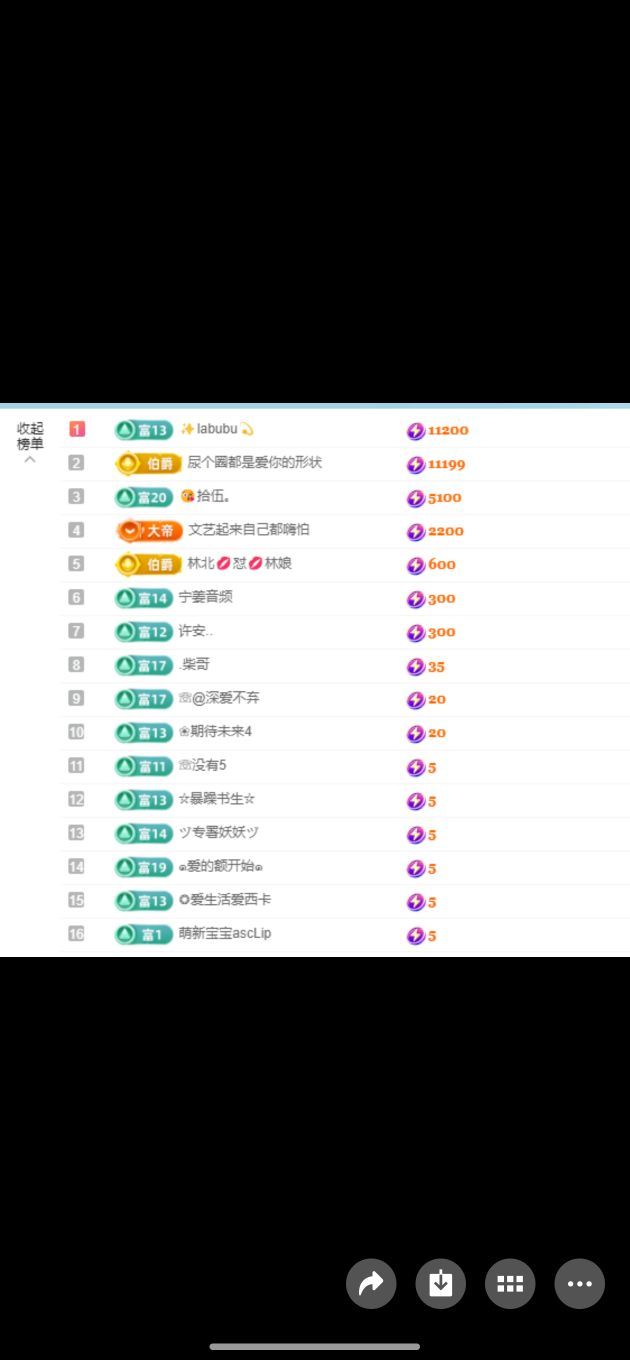Click score value 11199
Screen dimensions: 630x1360
click(447, 465)
